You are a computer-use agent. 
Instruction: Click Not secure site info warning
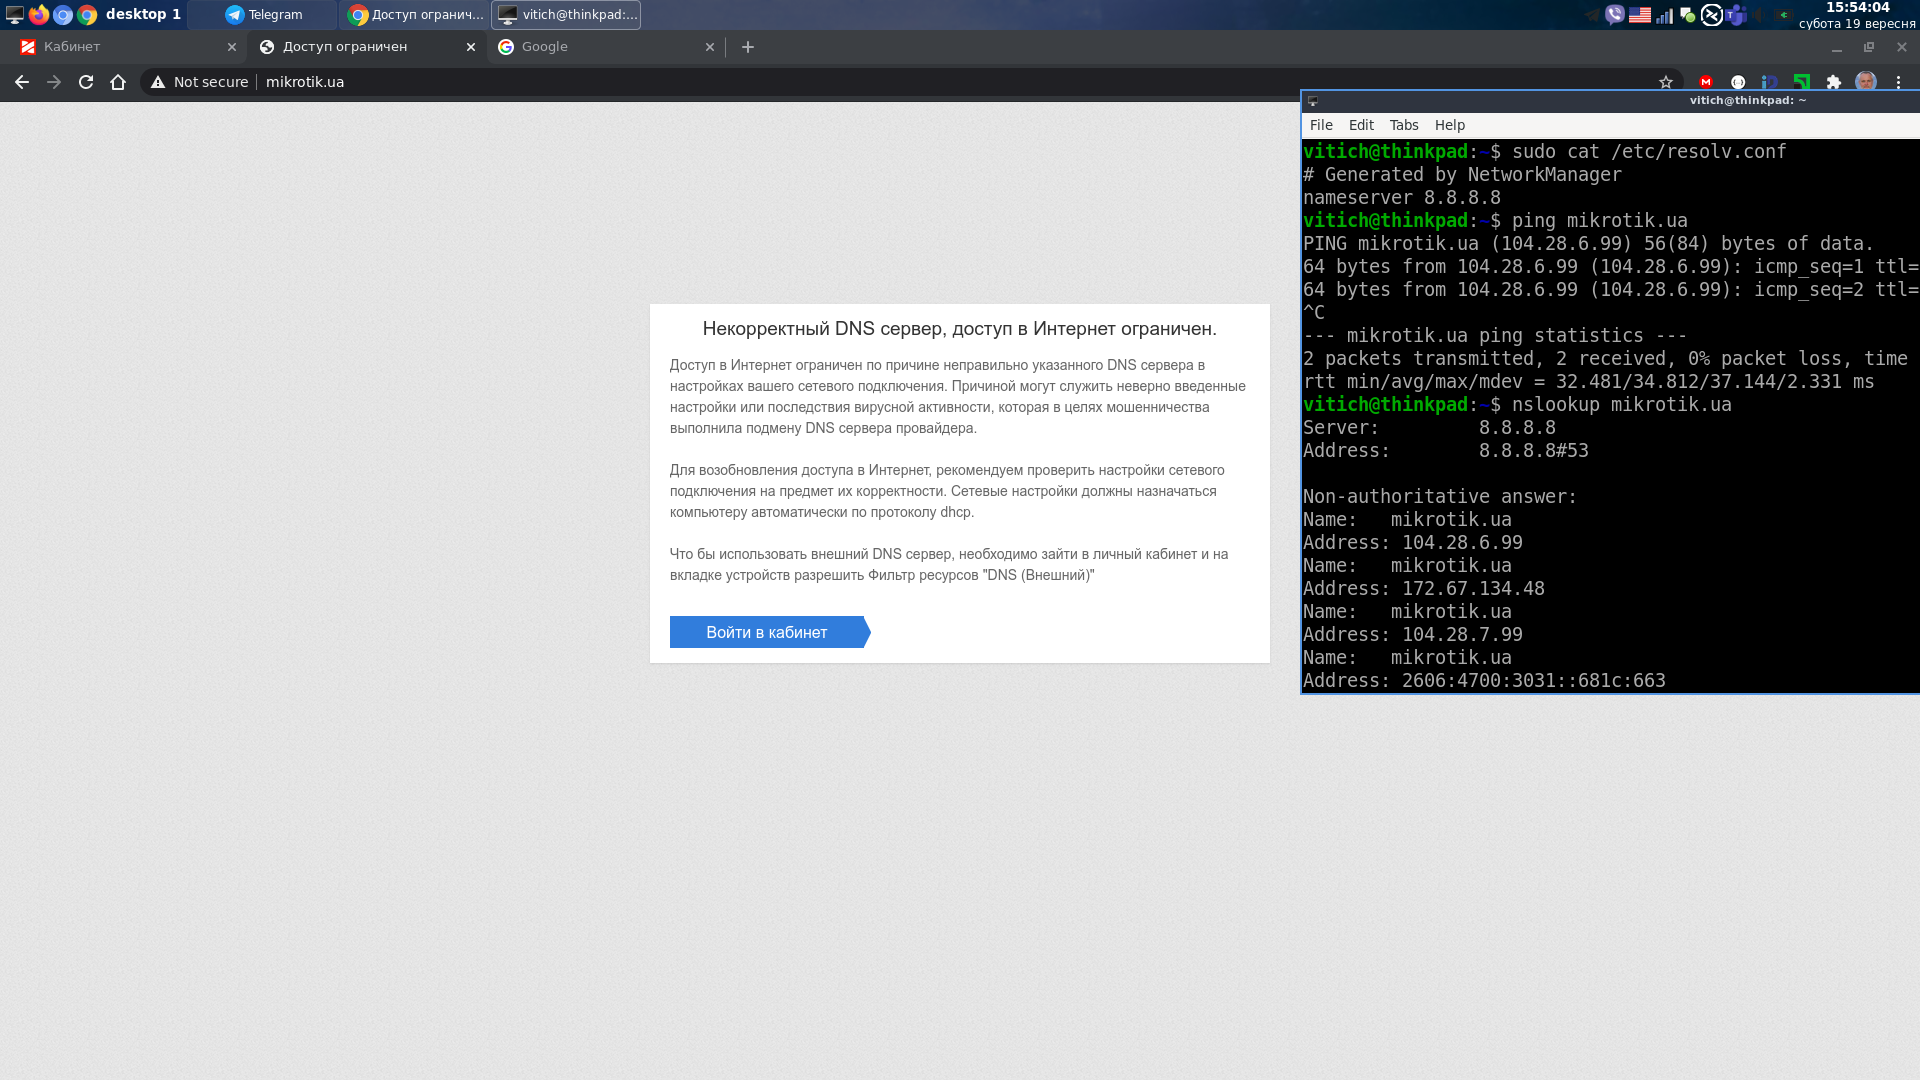pos(199,82)
